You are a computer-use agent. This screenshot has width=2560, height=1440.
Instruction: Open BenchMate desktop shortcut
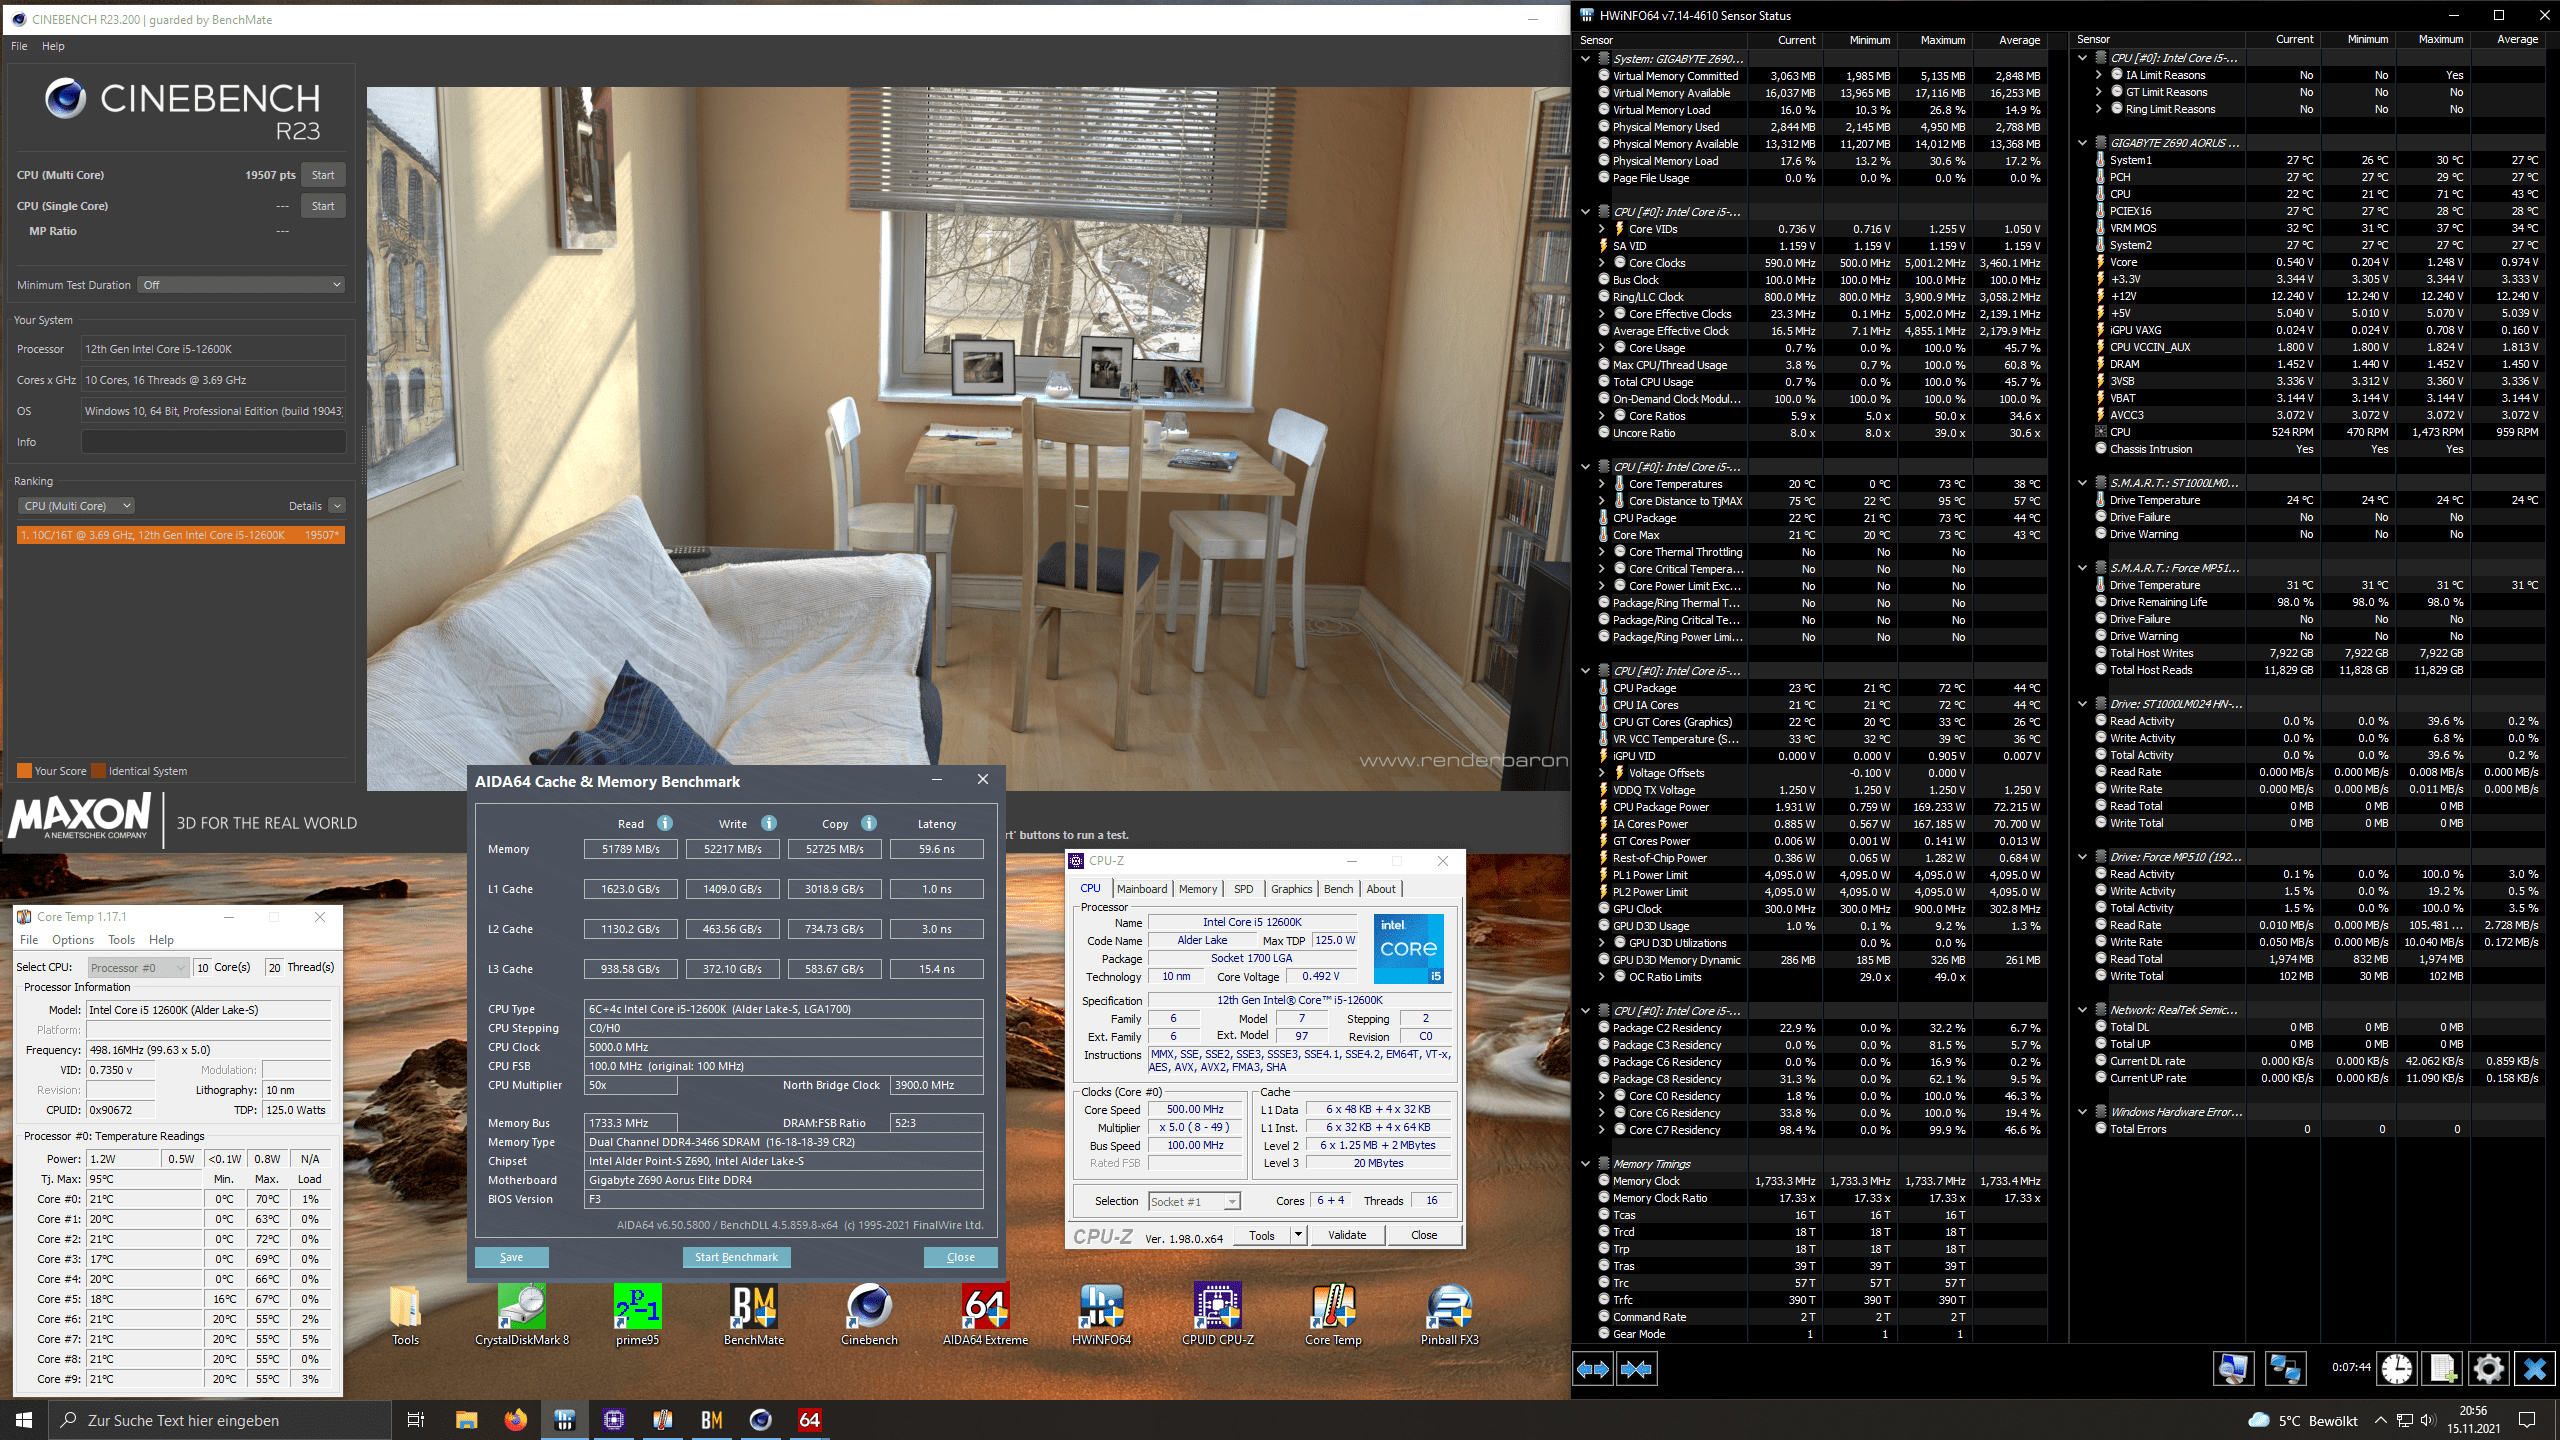(754, 1315)
